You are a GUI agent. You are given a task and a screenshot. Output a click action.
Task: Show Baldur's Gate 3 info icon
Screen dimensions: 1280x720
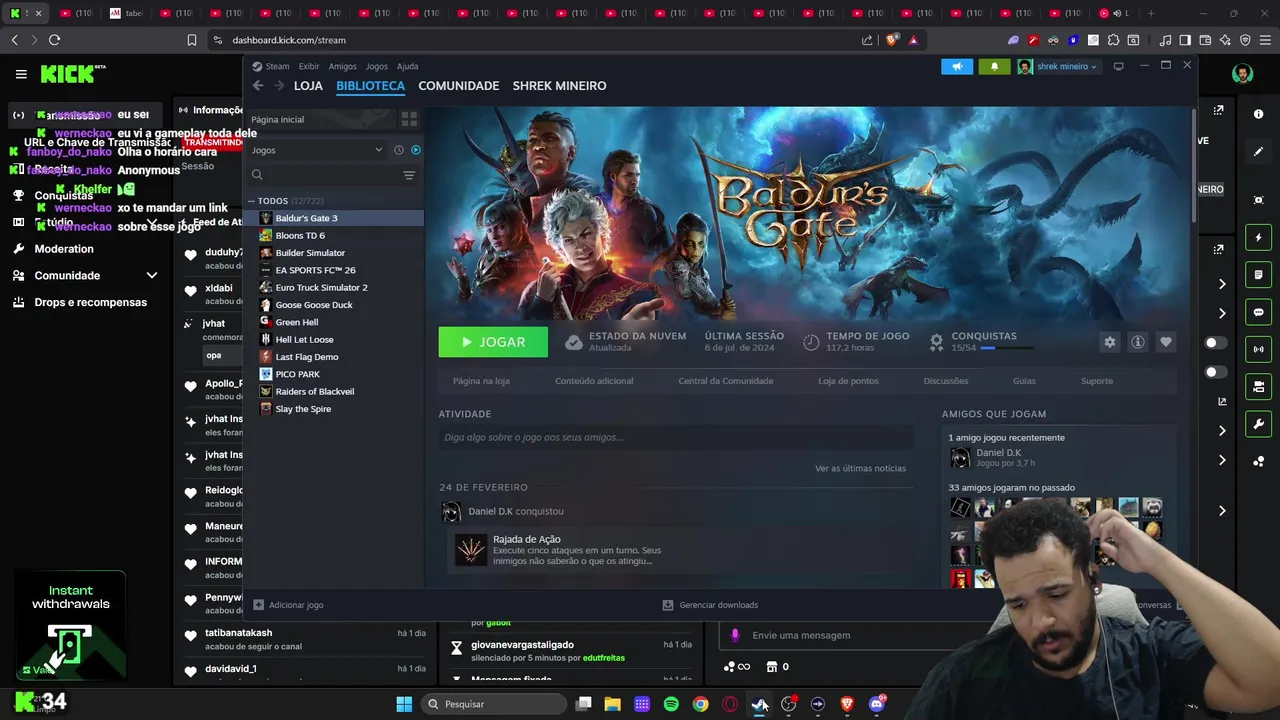tap(1138, 342)
